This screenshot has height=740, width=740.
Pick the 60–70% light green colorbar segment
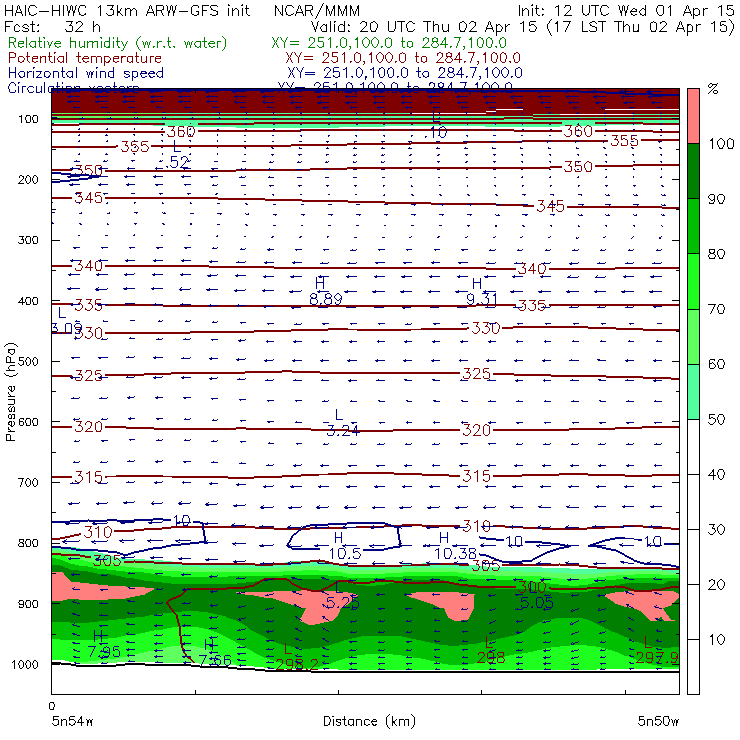[693, 336]
